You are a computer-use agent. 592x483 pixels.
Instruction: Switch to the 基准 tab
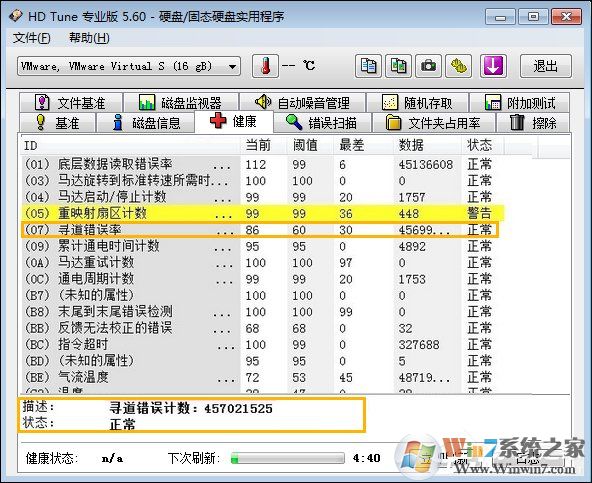click(57, 122)
